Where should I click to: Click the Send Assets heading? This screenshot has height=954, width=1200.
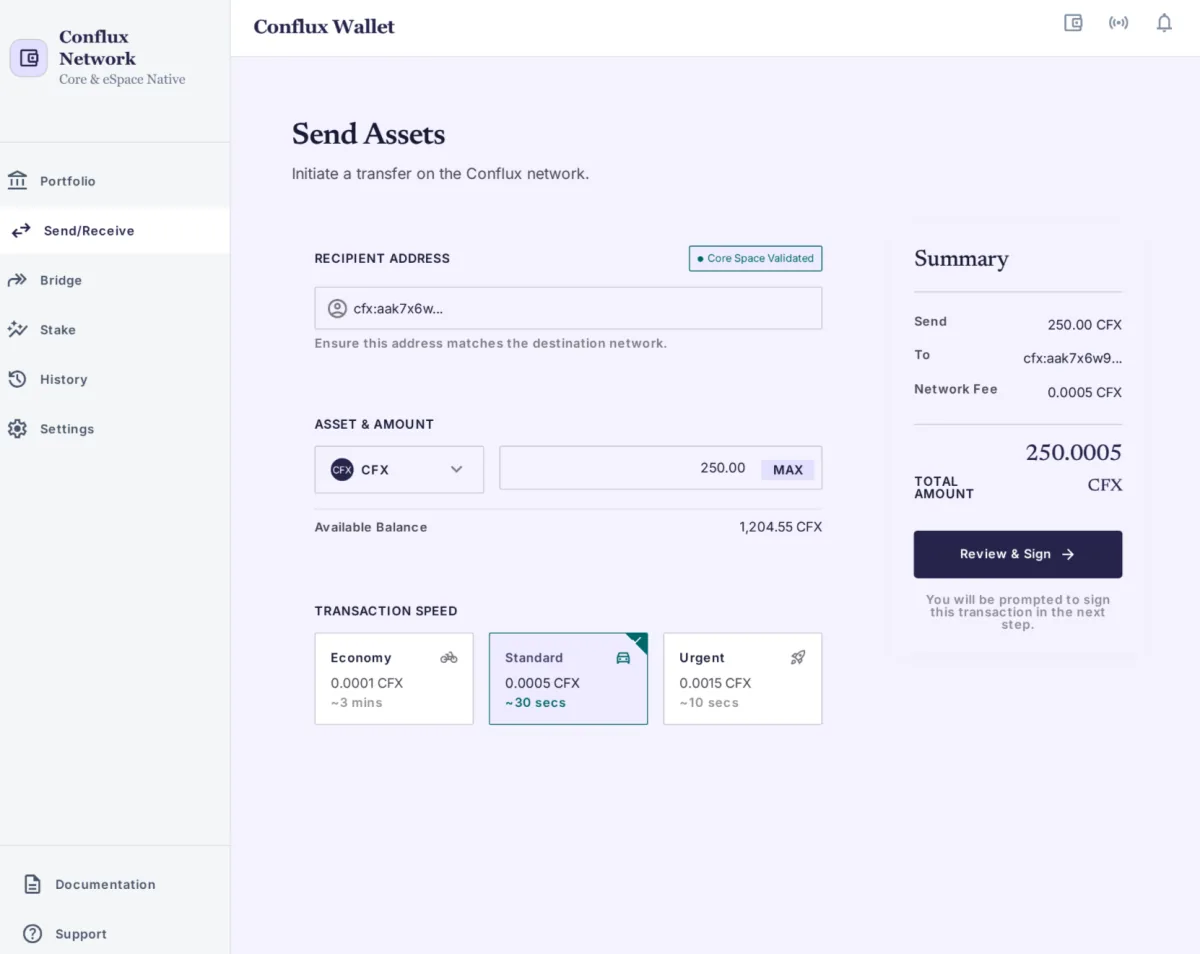tap(368, 134)
